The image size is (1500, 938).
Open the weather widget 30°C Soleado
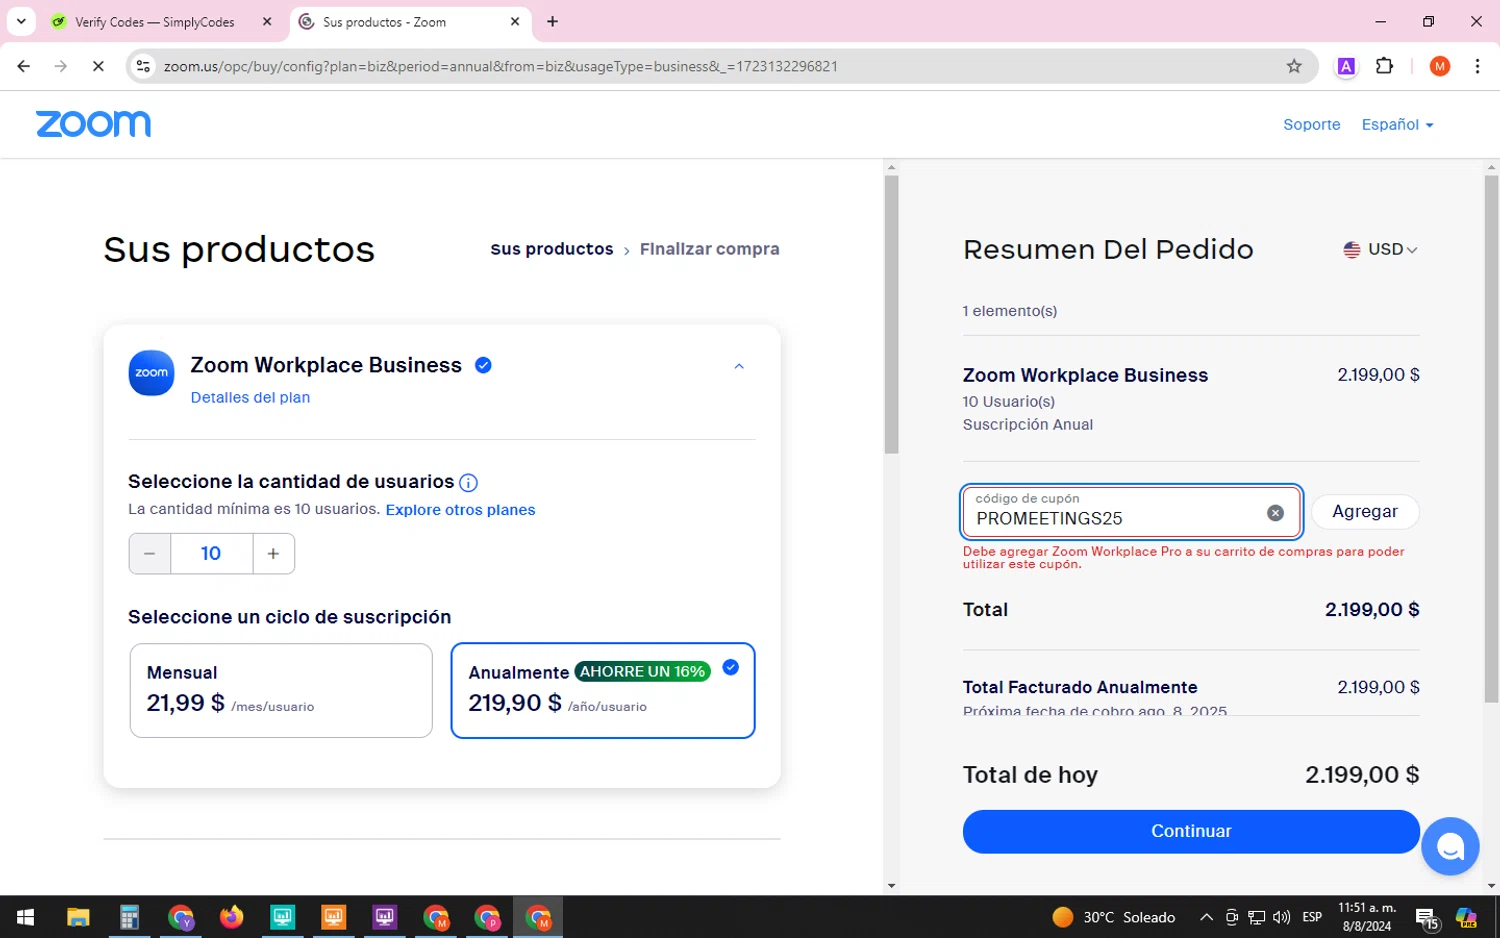[x=1113, y=917]
